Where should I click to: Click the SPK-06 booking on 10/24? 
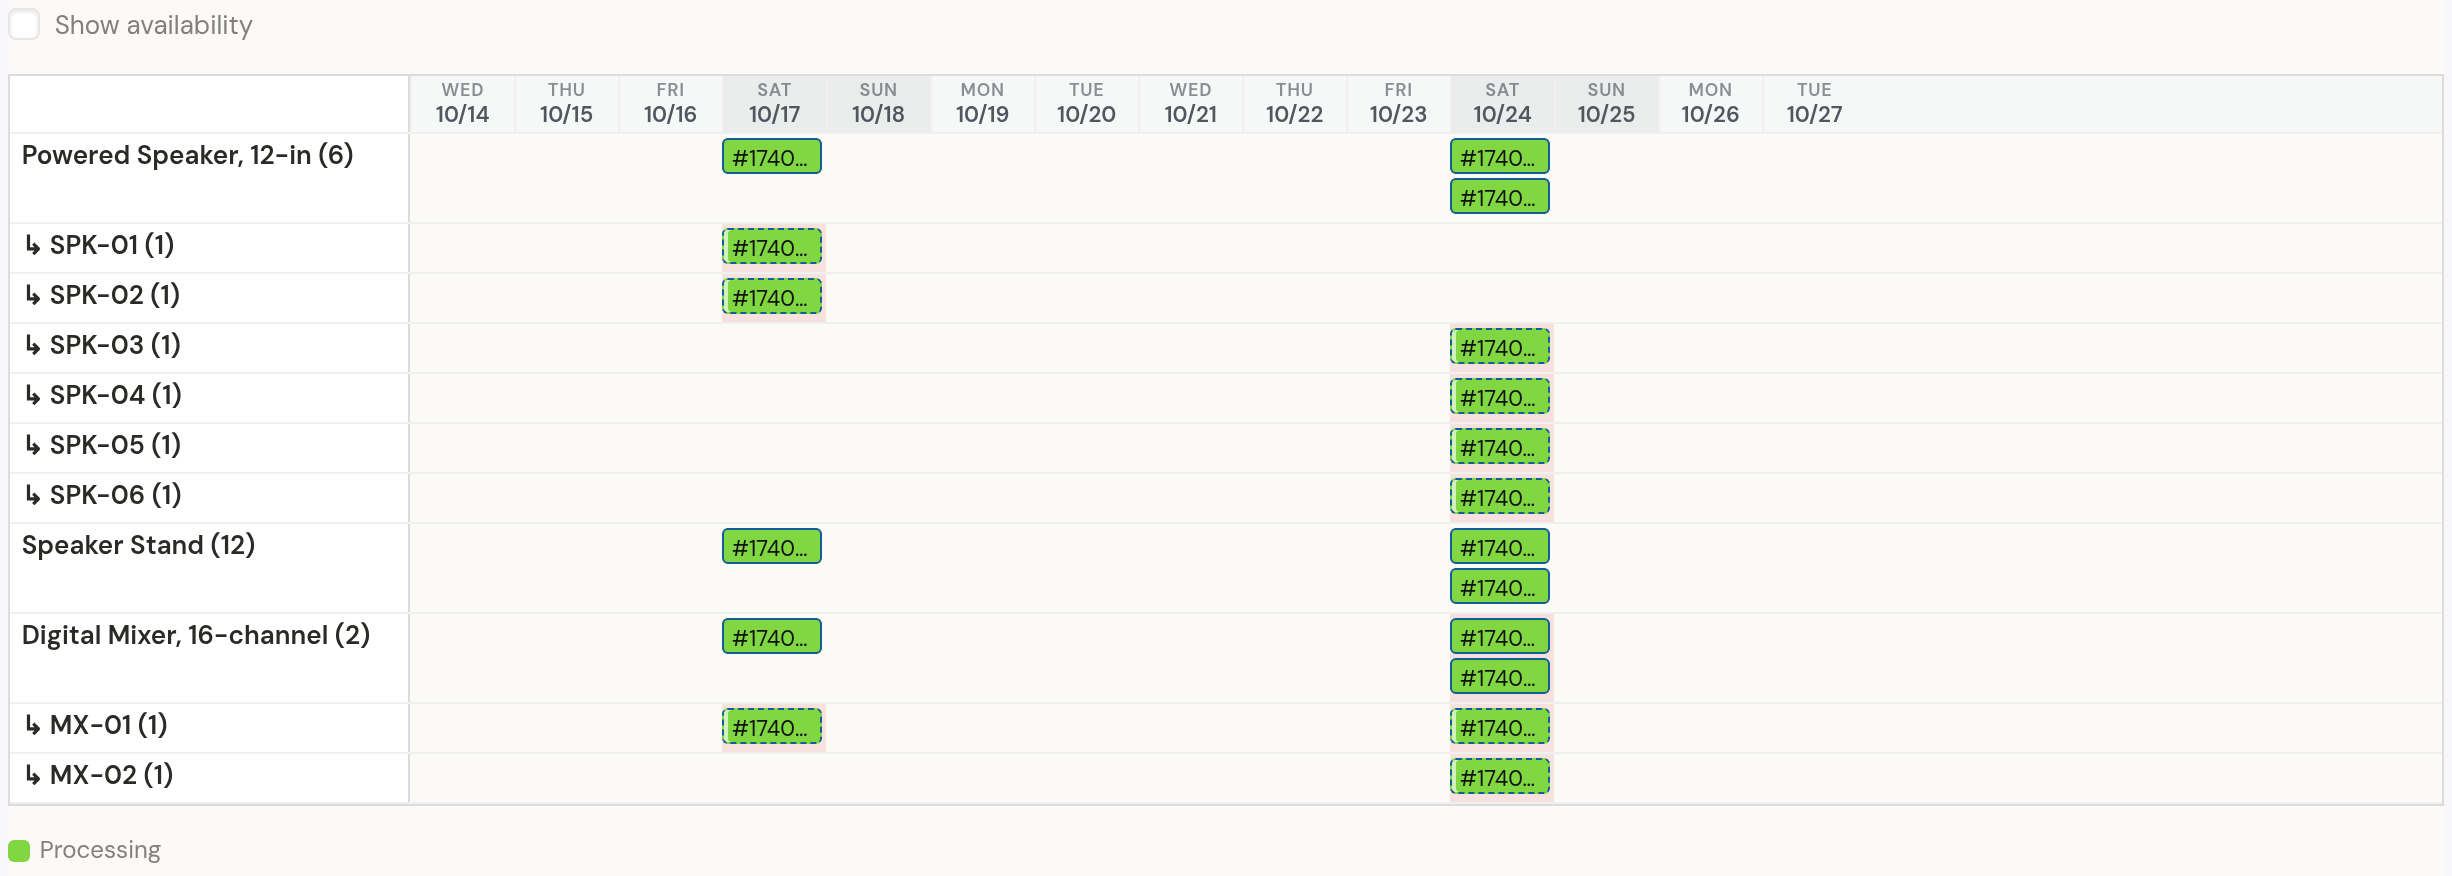pyautogui.click(x=1500, y=497)
